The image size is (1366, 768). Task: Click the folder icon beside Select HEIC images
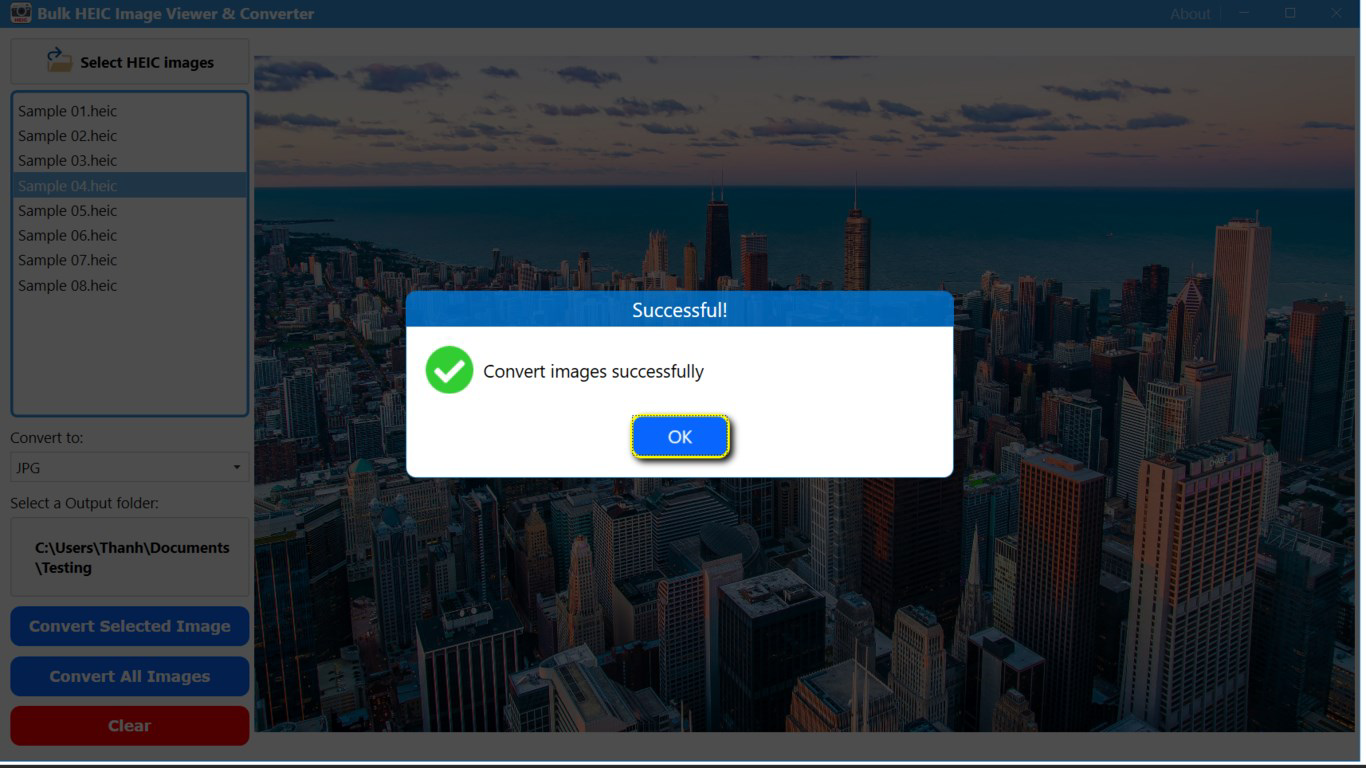click(x=59, y=60)
